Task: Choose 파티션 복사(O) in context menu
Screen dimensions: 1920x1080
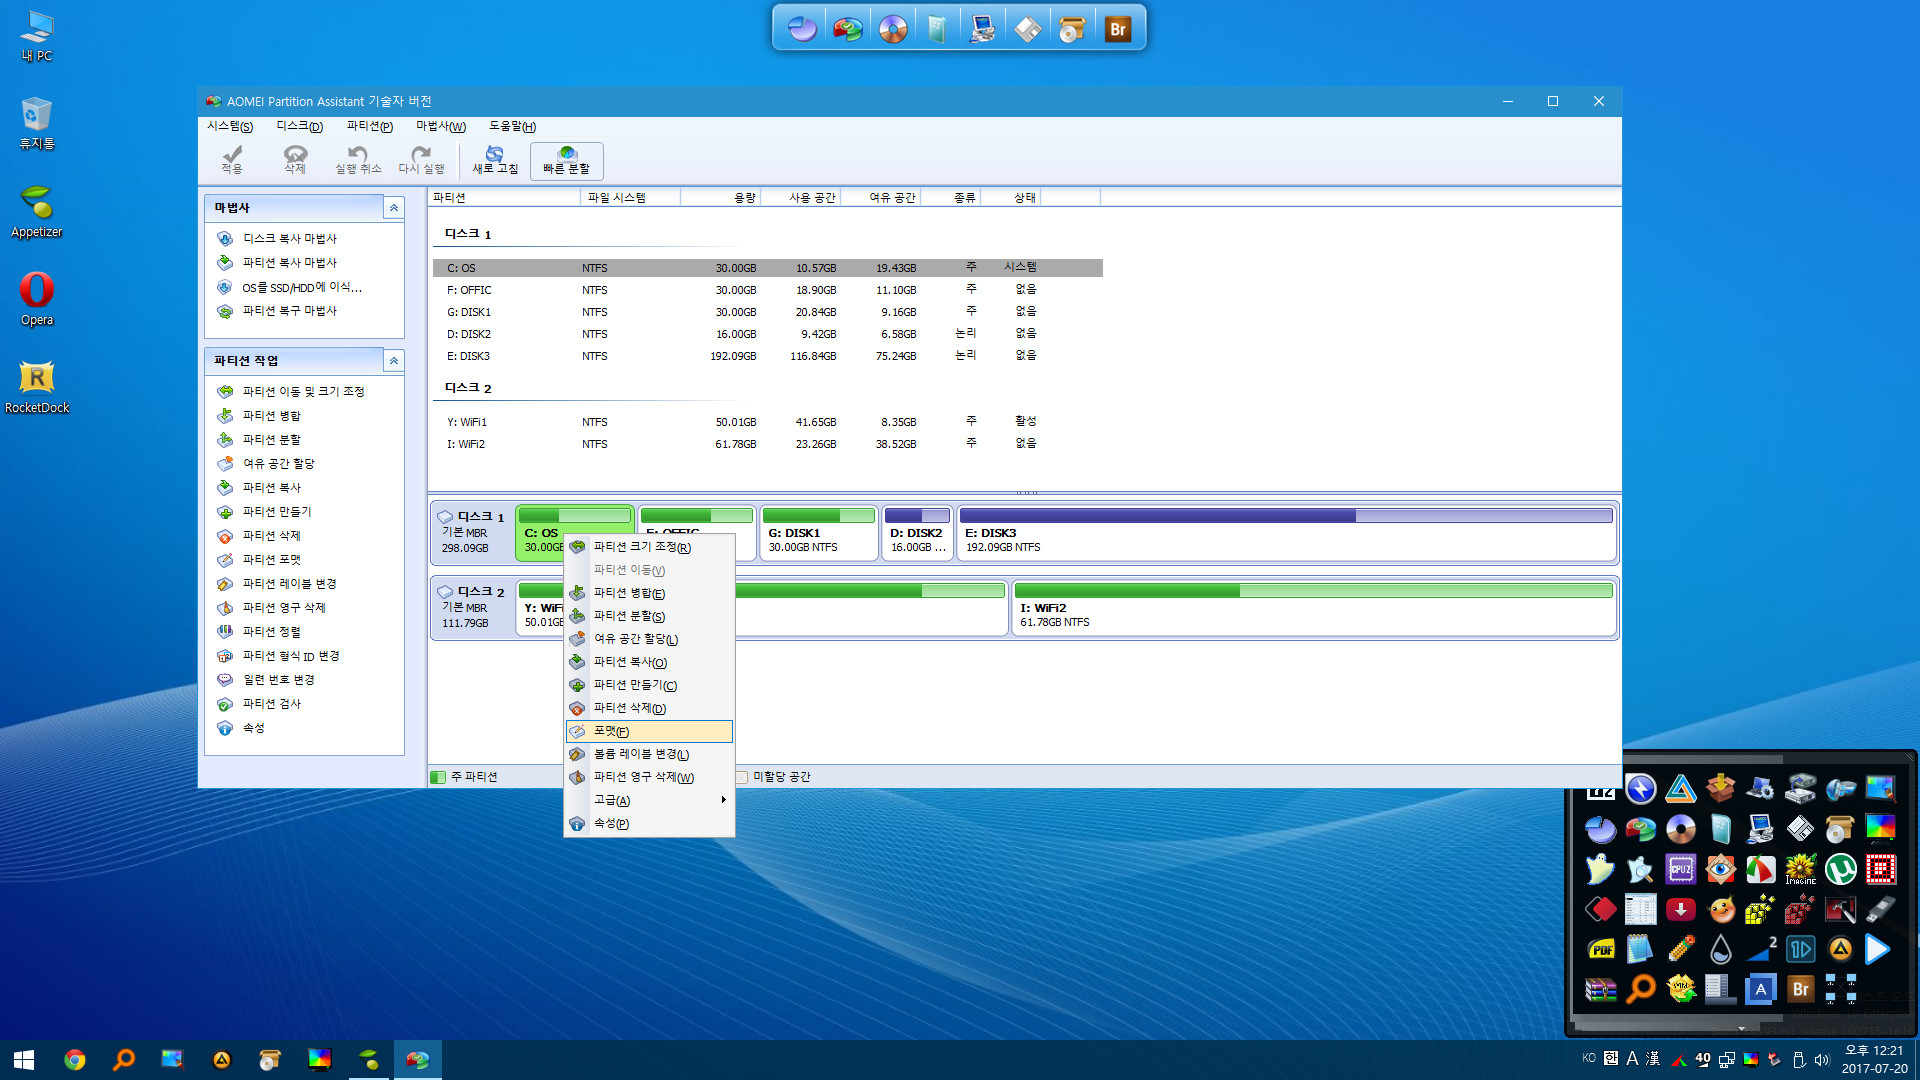Action: click(x=649, y=662)
